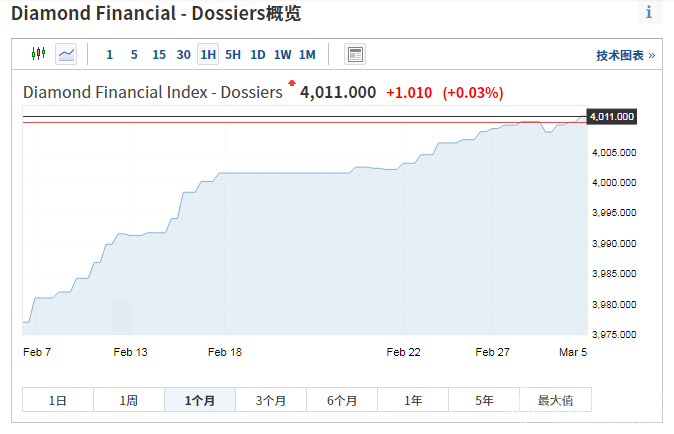Viewport: 674px width, 434px height.
Task: Switch to the 1D interval
Action: pyautogui.click(x=258, y=55)
